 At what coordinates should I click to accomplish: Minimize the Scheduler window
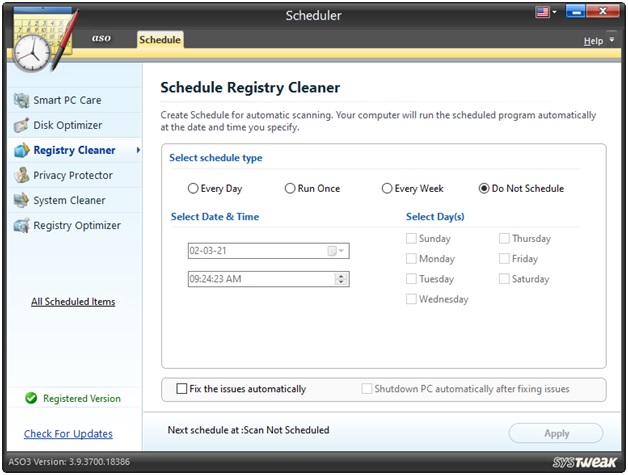point(576,11)
